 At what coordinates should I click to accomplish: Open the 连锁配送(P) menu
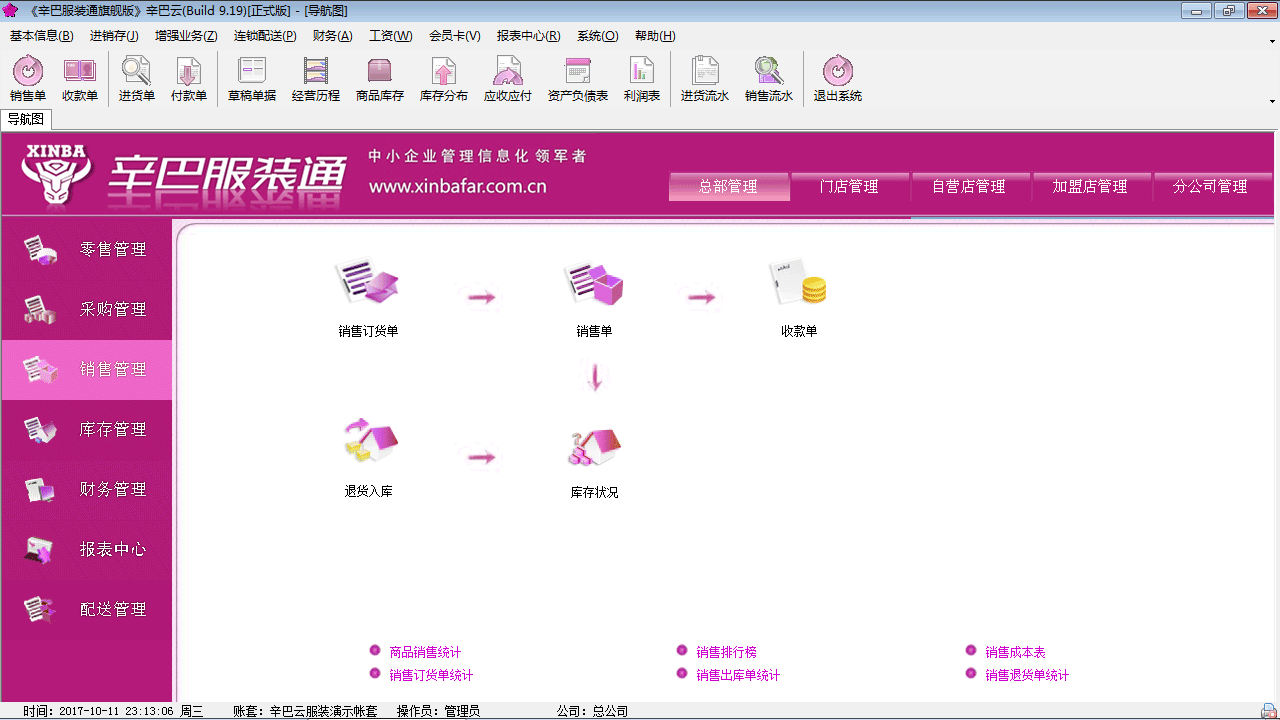(265, 36)
